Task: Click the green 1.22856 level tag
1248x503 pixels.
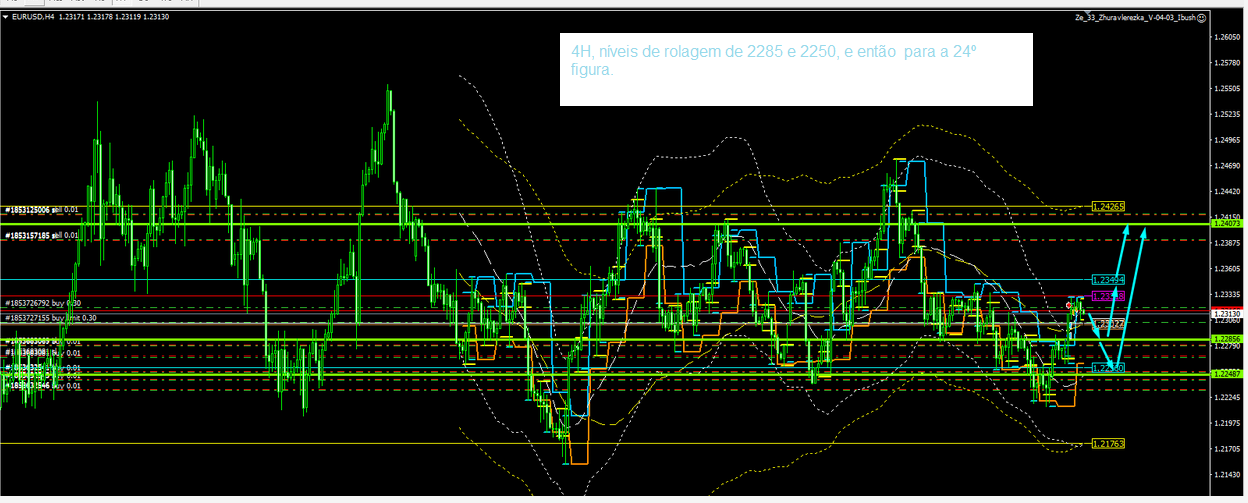Action: [x=1226, y=340]
